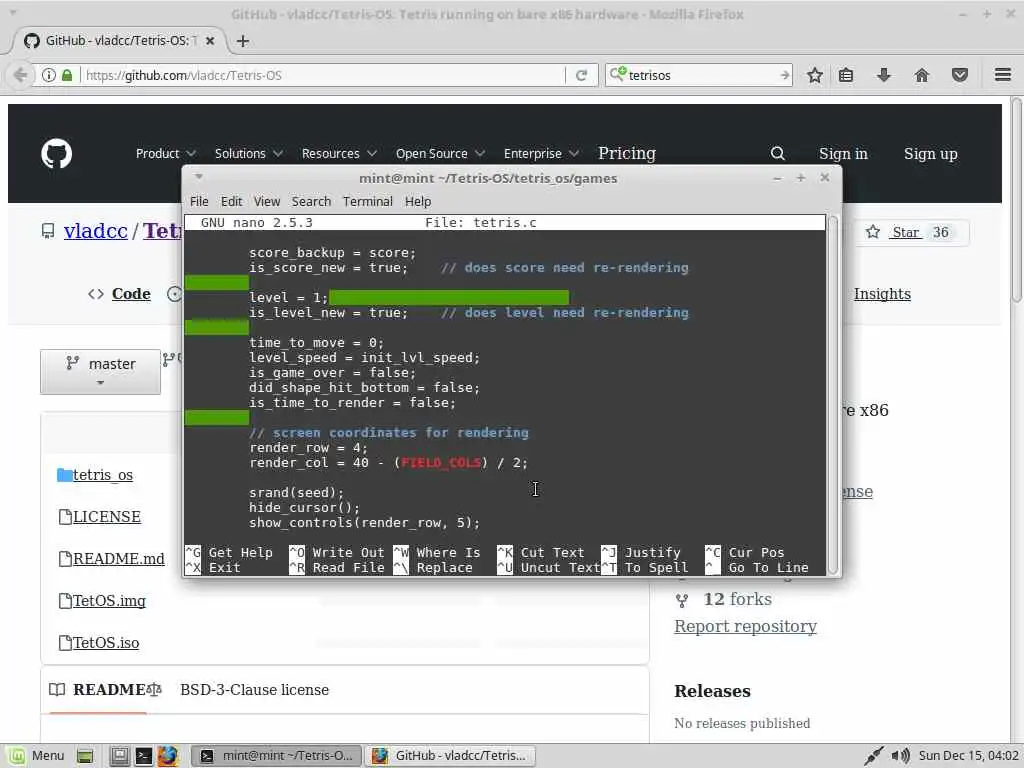Click the Star icon on the repository
The image size is (1024, 768).
[x=872, y=232]
